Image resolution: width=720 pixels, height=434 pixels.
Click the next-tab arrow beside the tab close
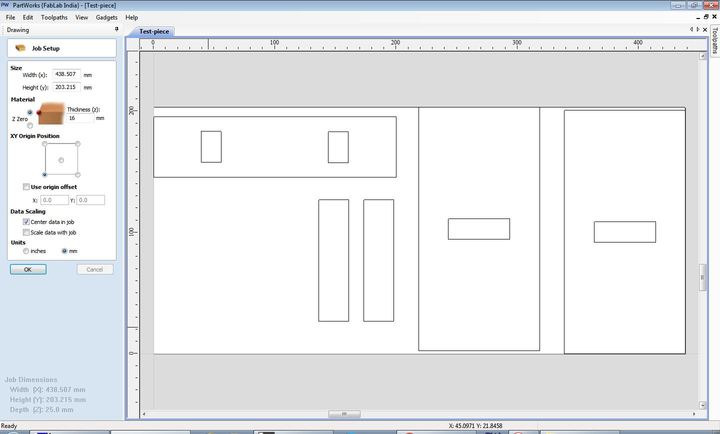coord(698,29)
